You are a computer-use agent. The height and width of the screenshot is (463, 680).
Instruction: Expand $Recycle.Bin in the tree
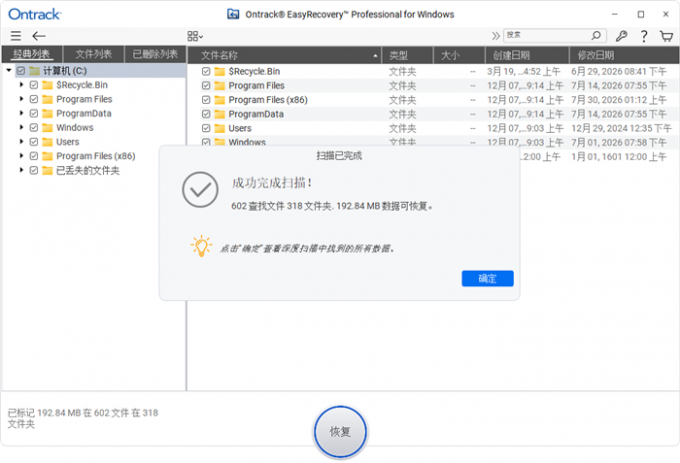(21, 85)
